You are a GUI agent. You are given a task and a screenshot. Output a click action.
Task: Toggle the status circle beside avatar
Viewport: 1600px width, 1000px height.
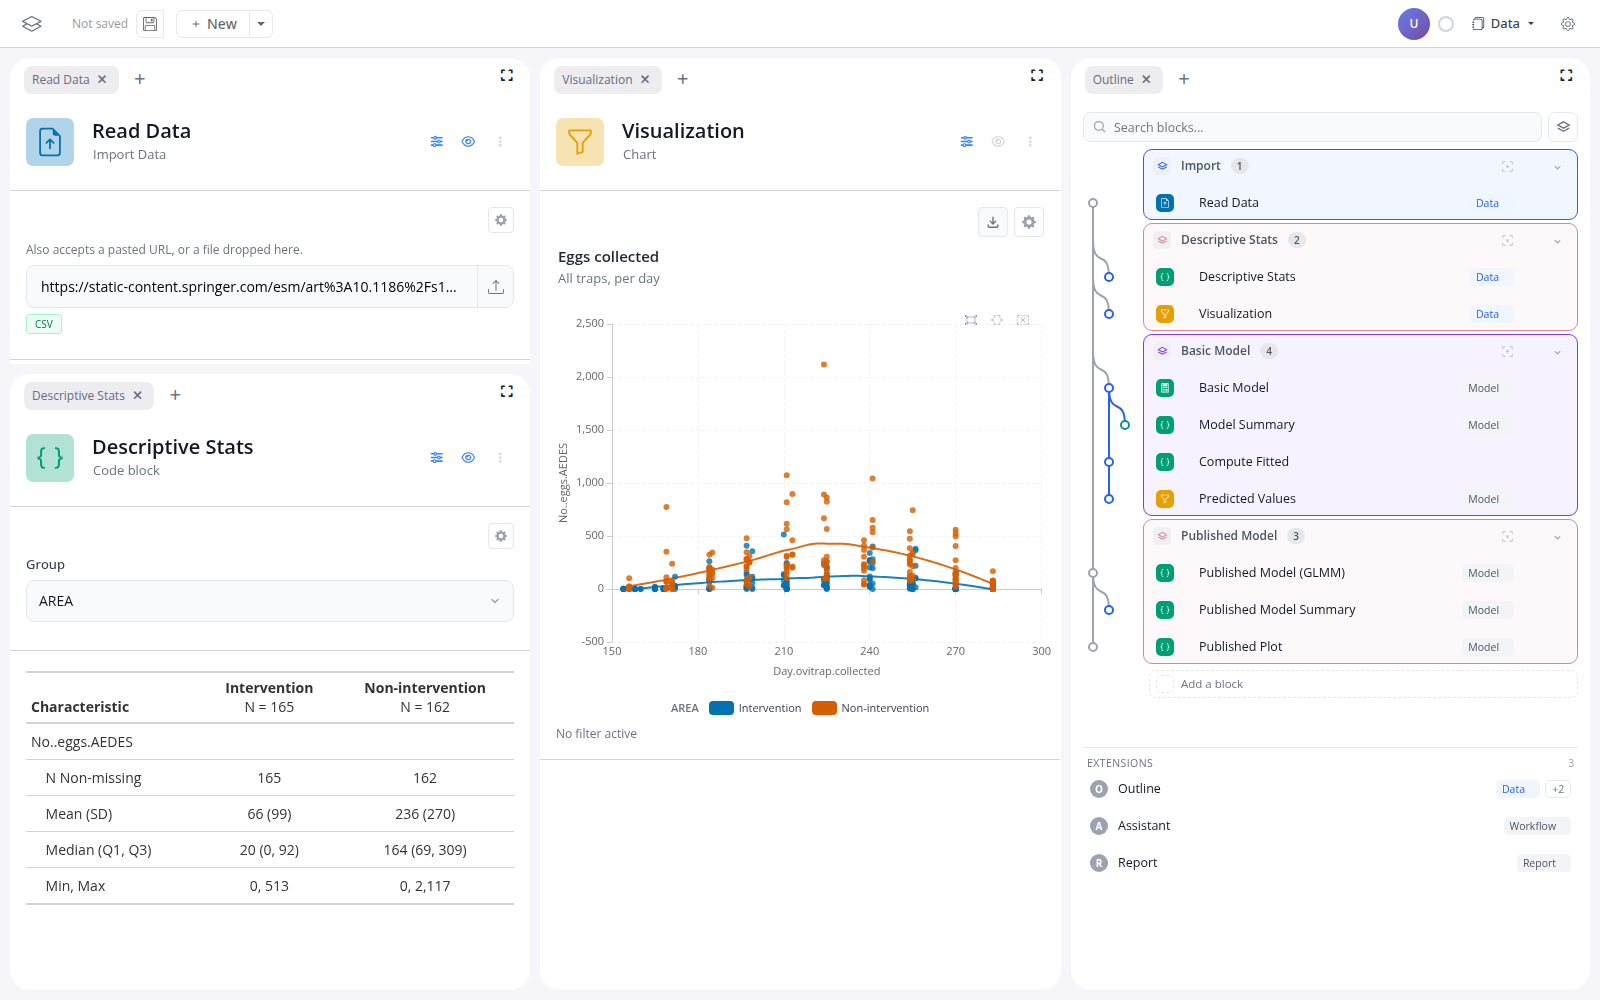tap(1446, 24)
